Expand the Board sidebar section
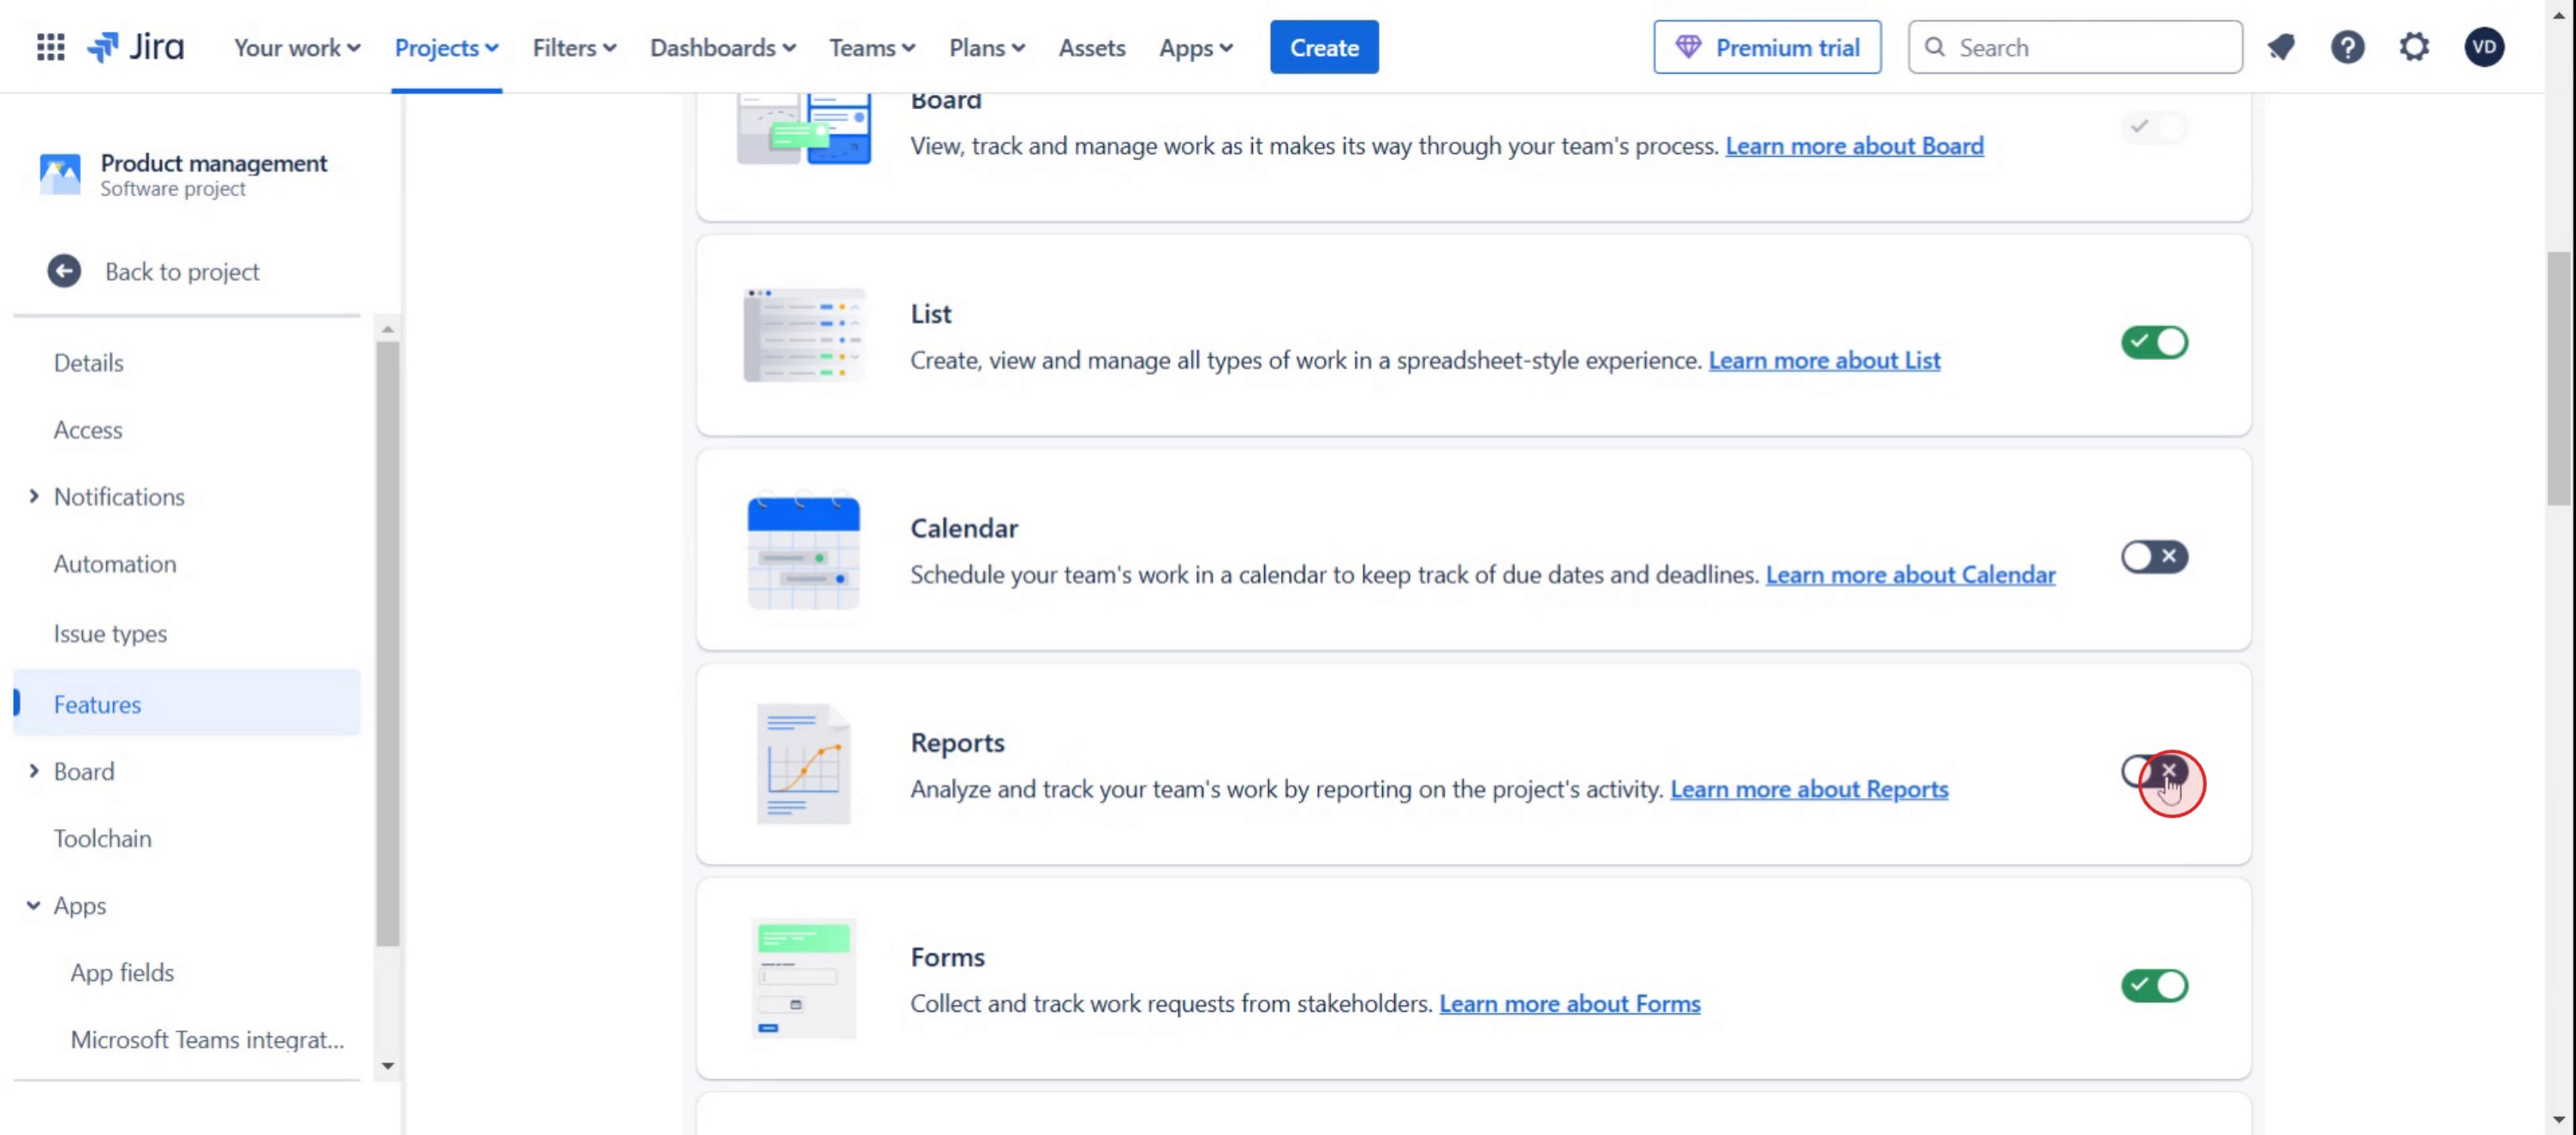Viewport: 2576px width, 1135px height. (x=34, y=771)
